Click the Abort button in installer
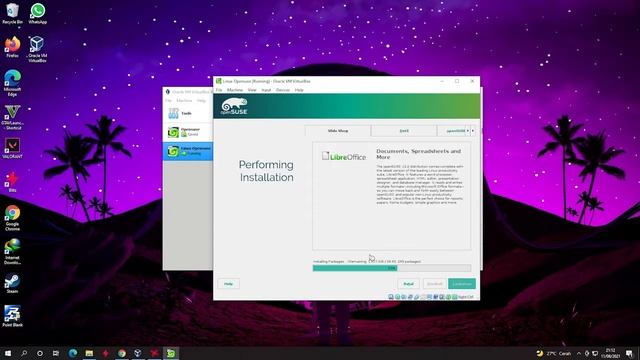 pyautogui.click(x=409, y=284)
